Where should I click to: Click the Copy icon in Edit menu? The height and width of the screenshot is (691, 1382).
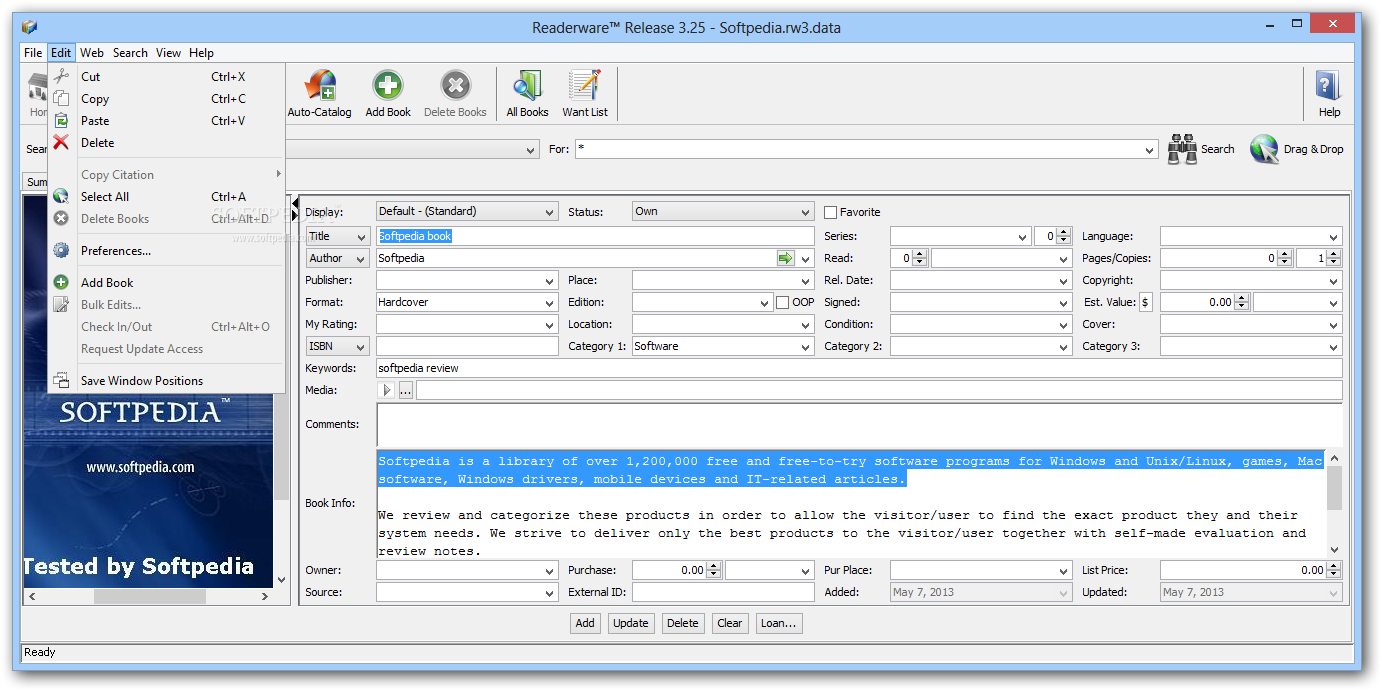(x=61, y=98)
